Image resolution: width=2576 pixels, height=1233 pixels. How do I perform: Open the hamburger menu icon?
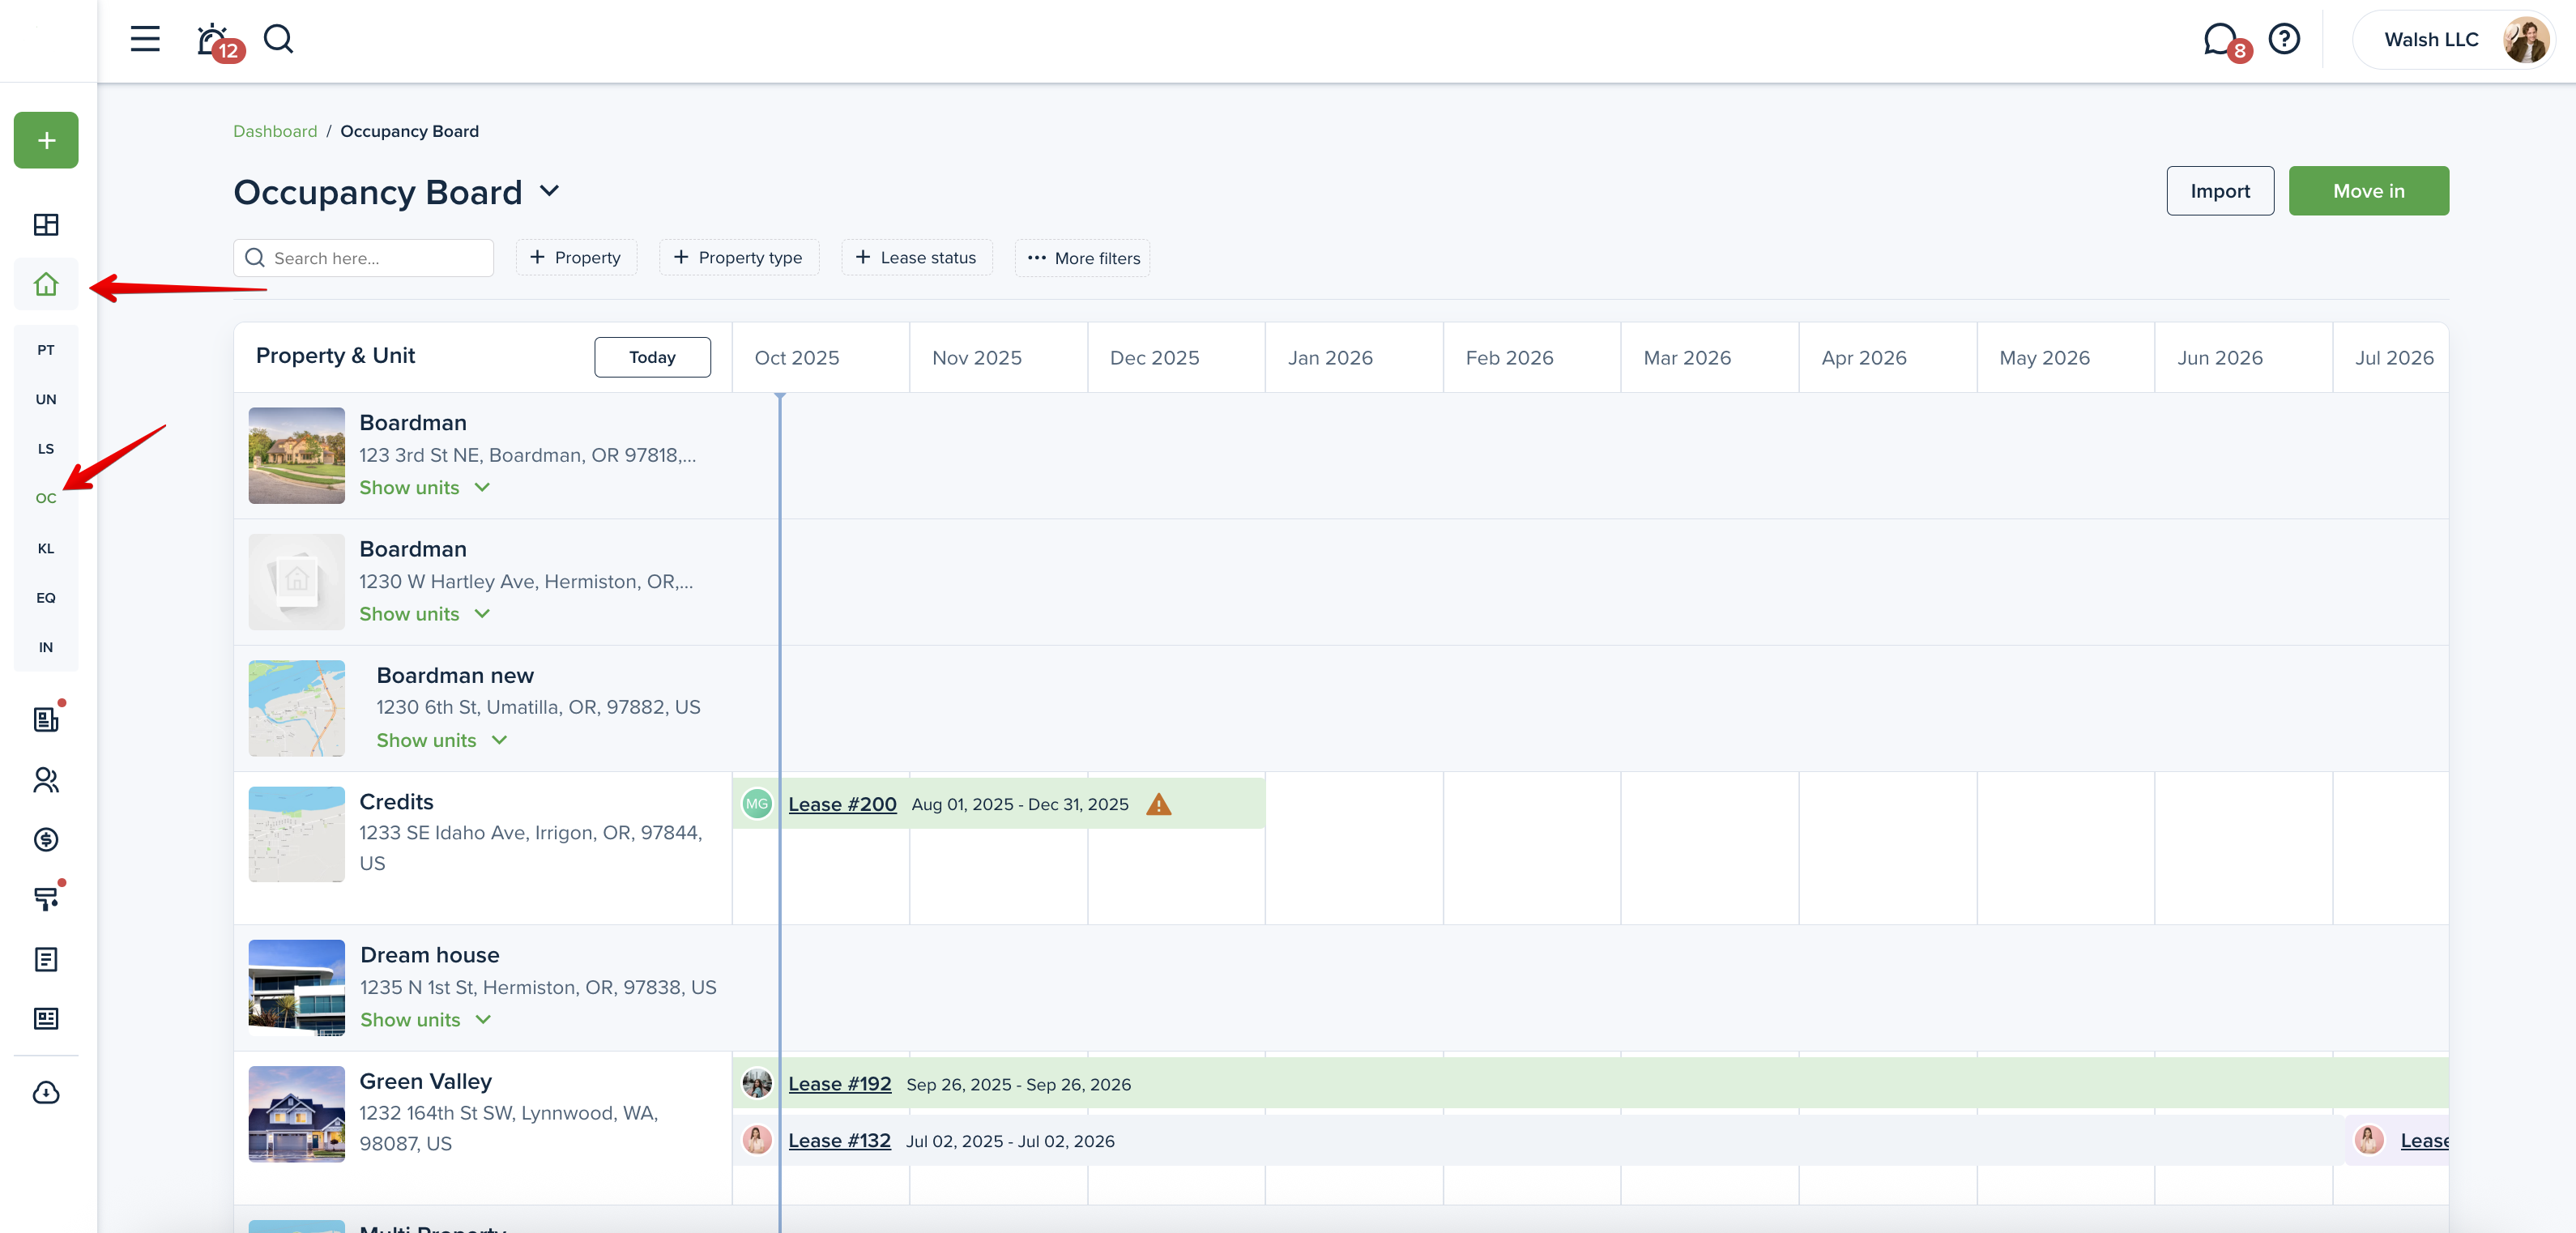[145, 39]
